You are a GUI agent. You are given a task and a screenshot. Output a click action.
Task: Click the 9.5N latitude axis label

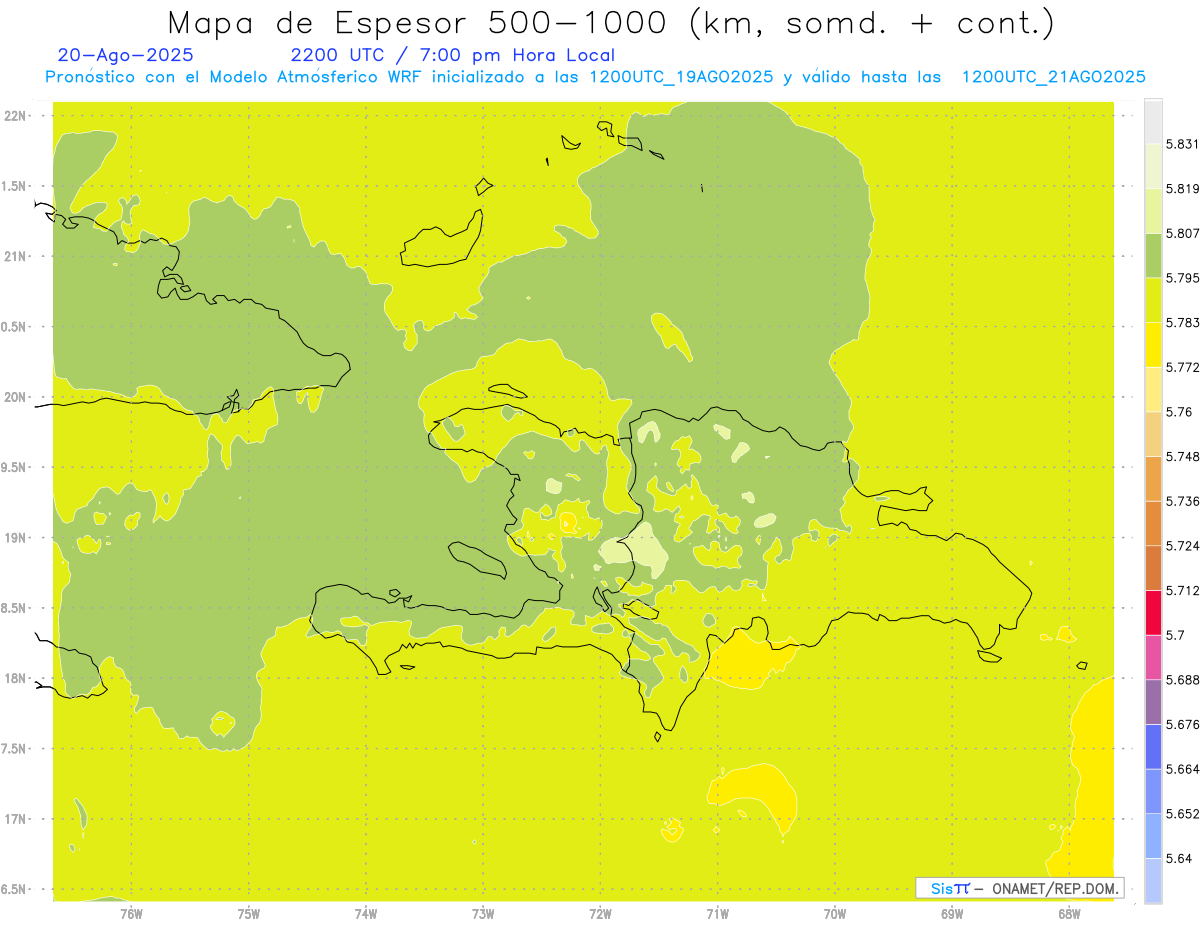[x=14, y=467]
